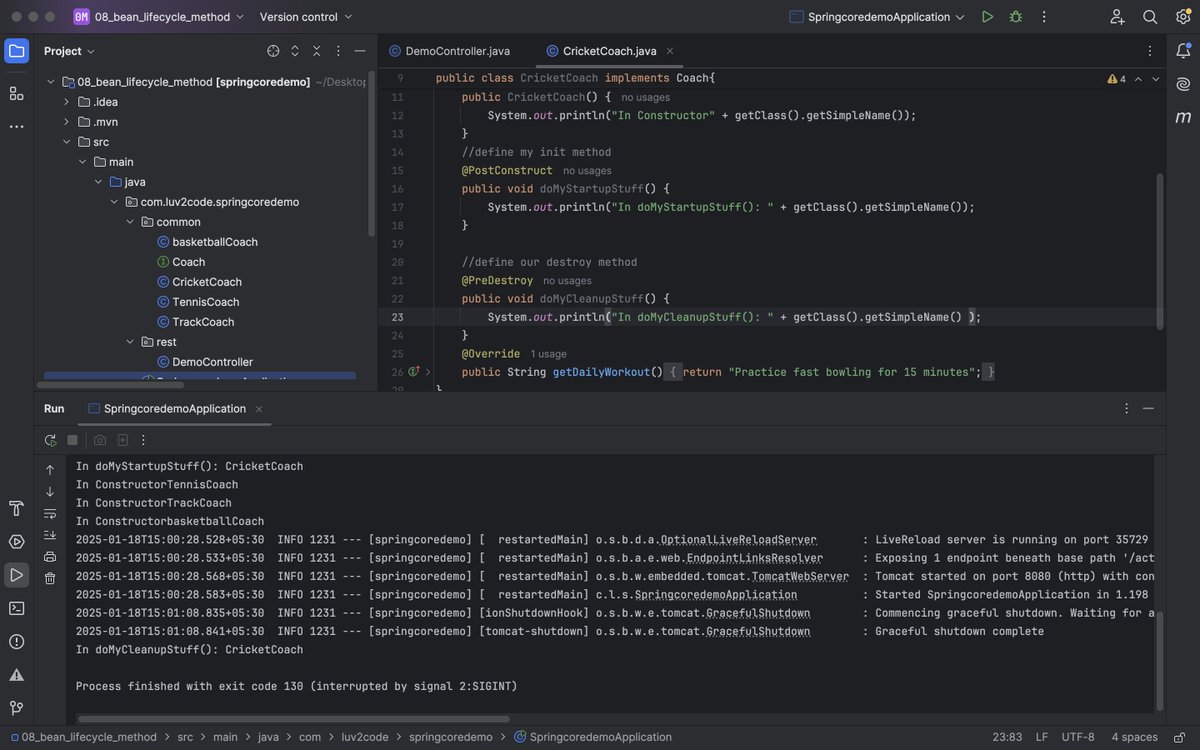The width and height of the screenshot is (1200, 750).
Task: Click Select Opened File crosshair icon
Action: [273, 51]
